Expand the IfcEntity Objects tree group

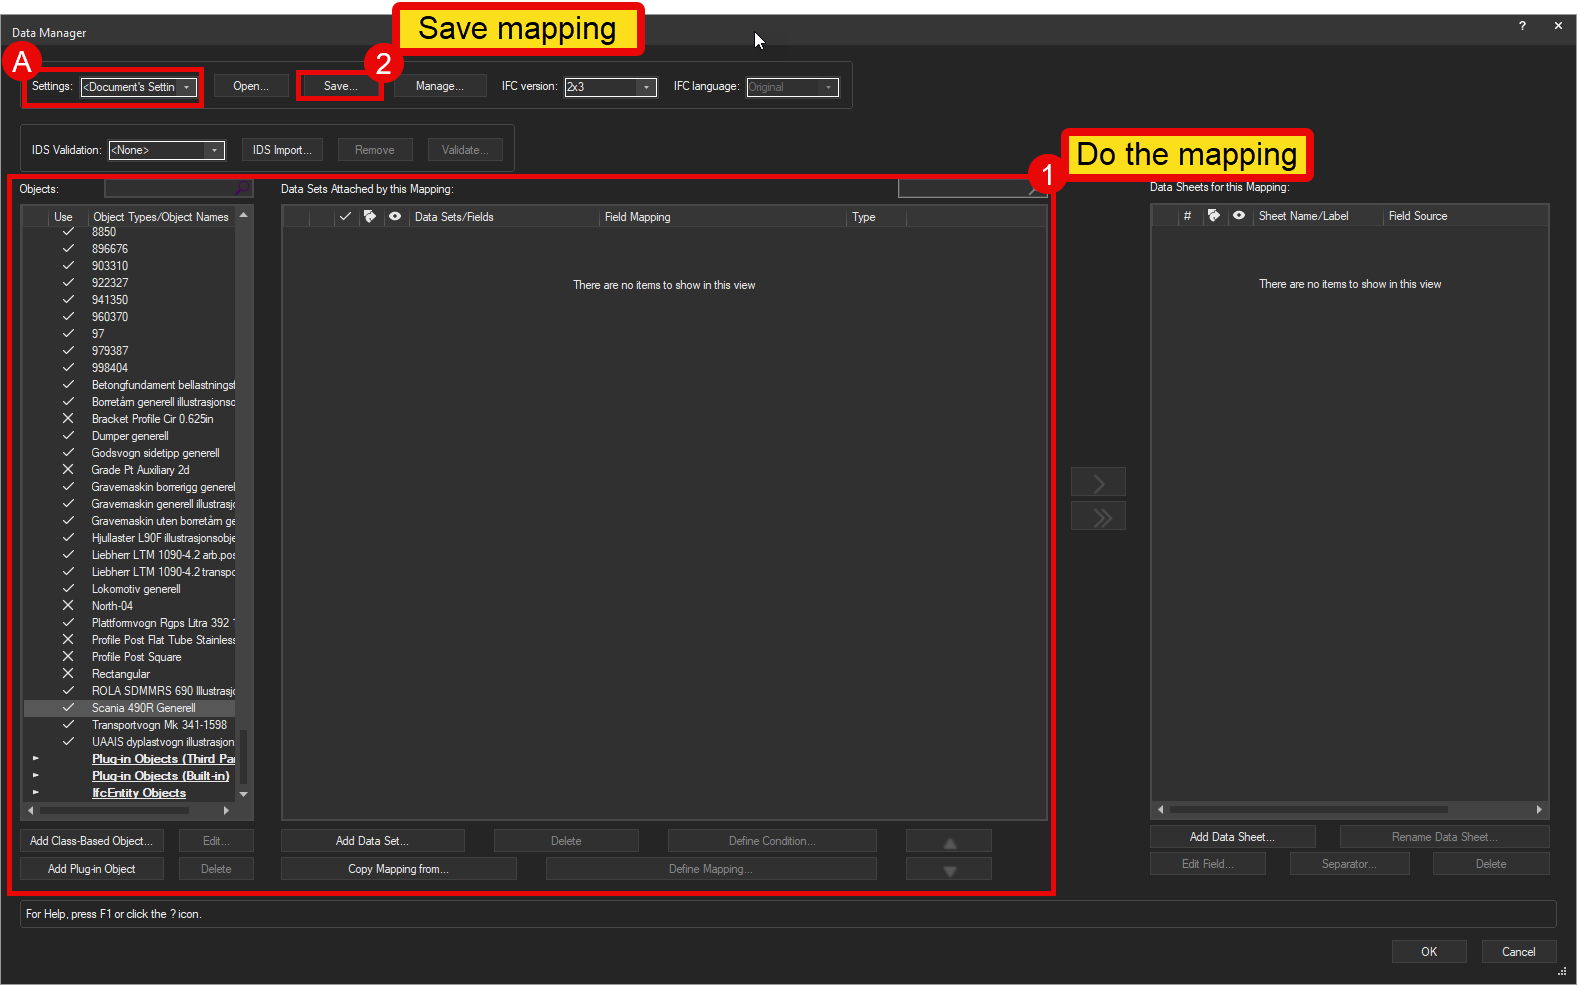click(36, 793)
